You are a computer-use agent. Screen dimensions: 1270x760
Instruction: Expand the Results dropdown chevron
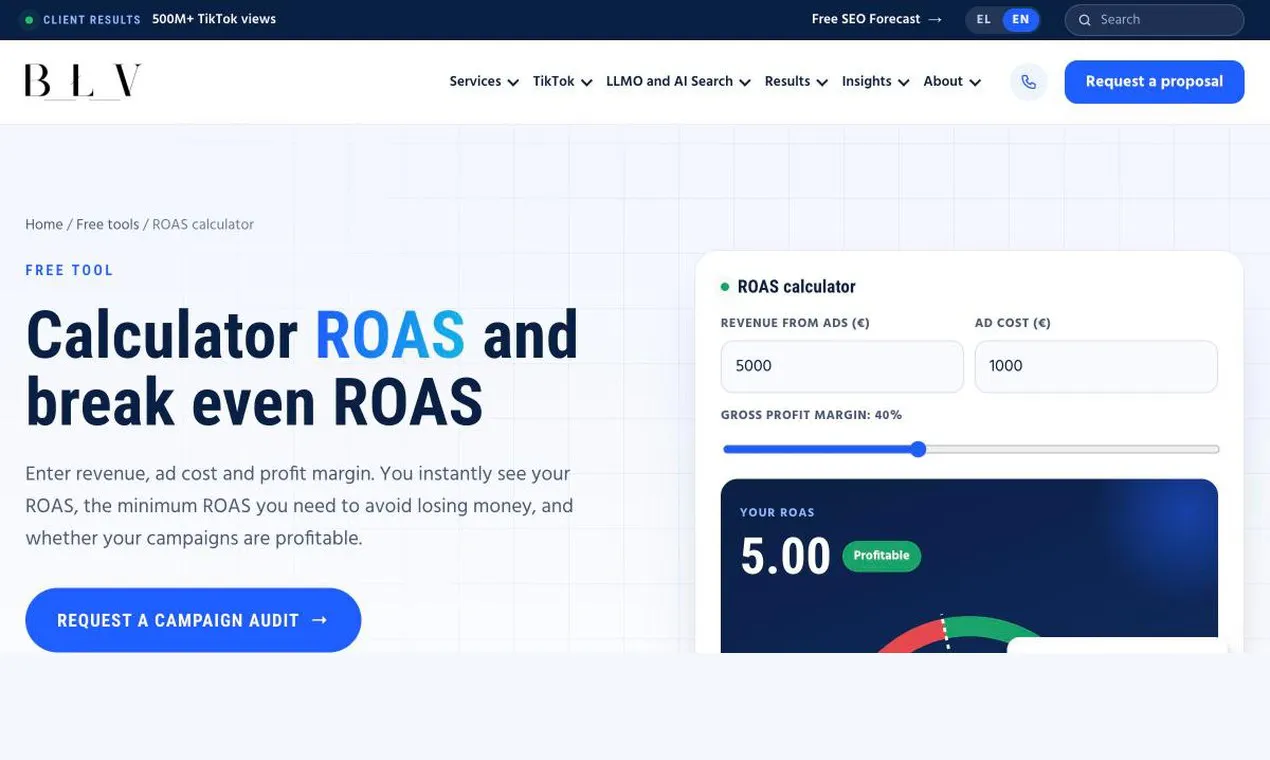(822, 83)
